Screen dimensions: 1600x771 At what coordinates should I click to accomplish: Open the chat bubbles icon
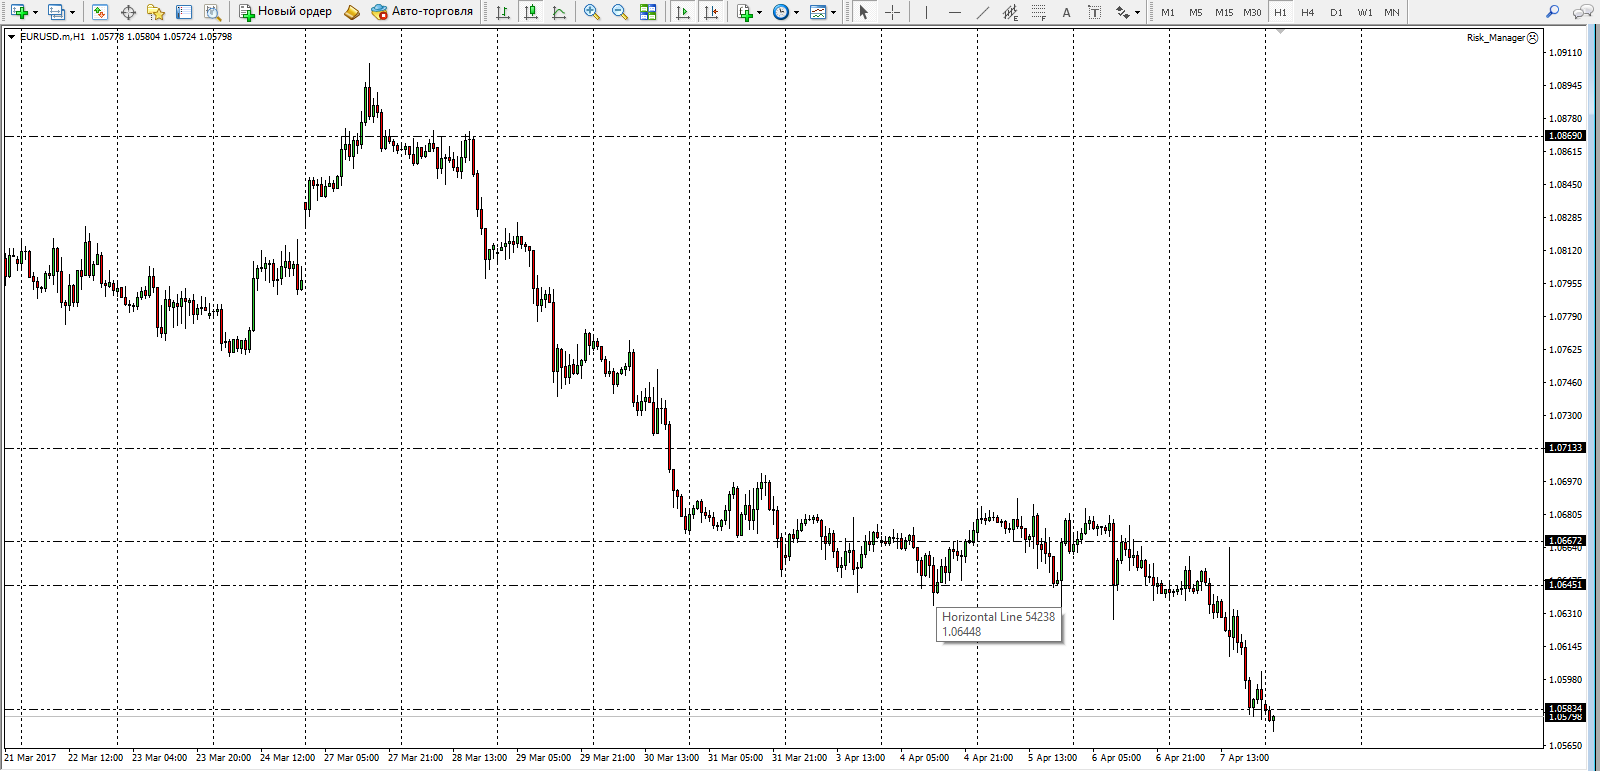[x=1583, y=12]
